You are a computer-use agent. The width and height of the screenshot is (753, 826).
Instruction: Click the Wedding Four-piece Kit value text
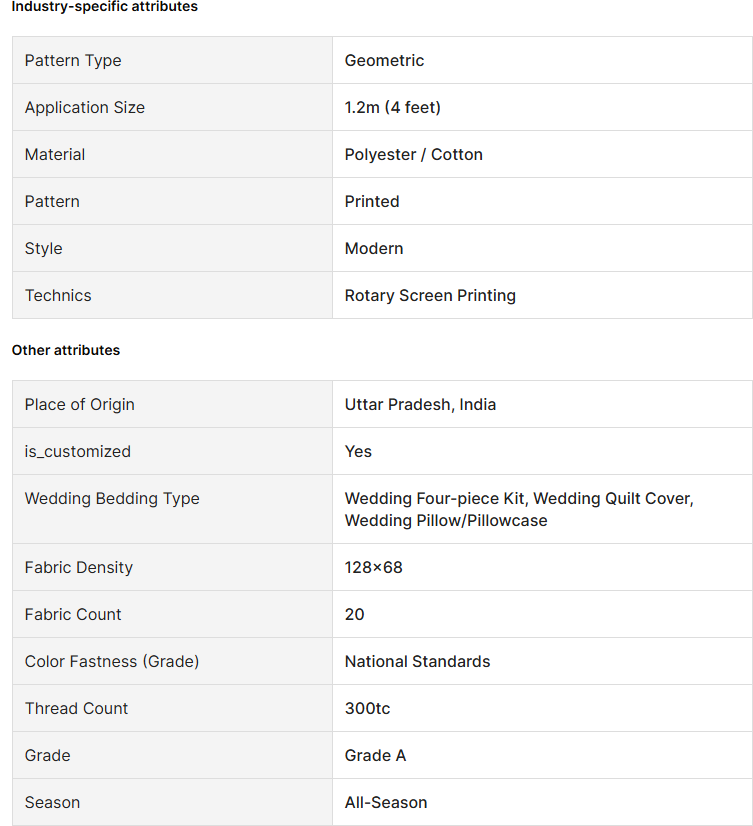[x=436, y=498]
